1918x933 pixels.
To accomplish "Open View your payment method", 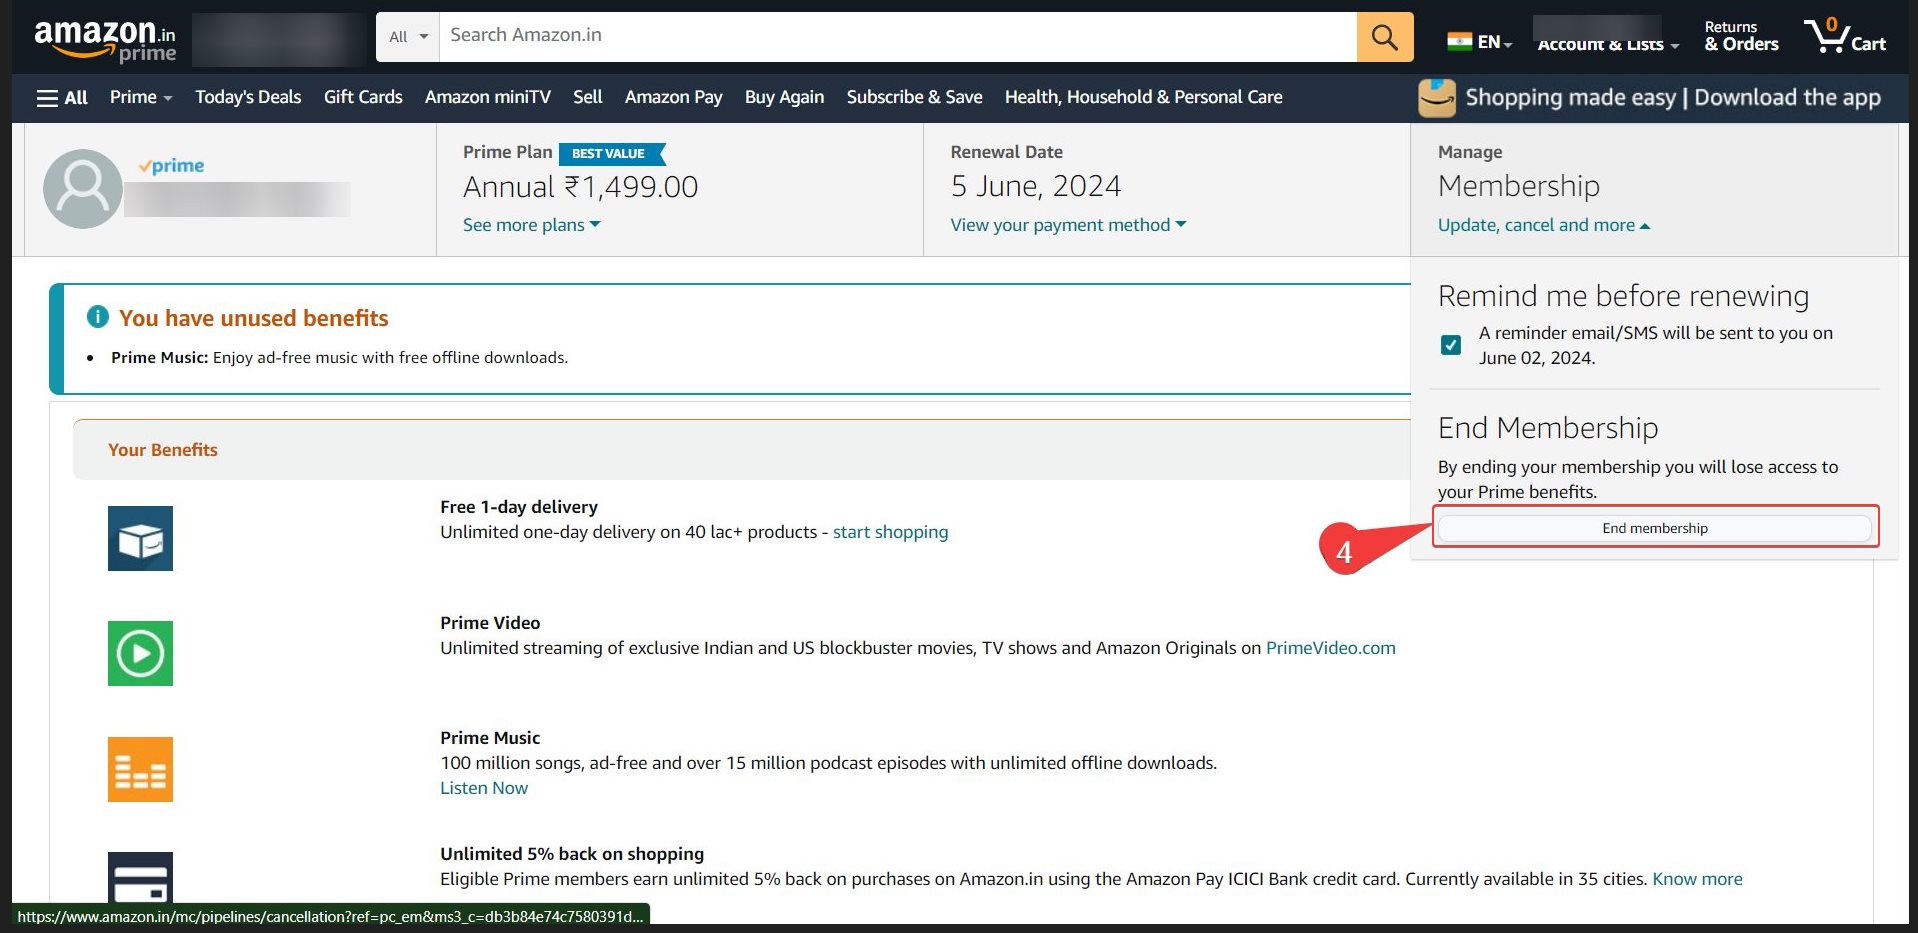I will pyautogui.click(x=1066, y=225).
